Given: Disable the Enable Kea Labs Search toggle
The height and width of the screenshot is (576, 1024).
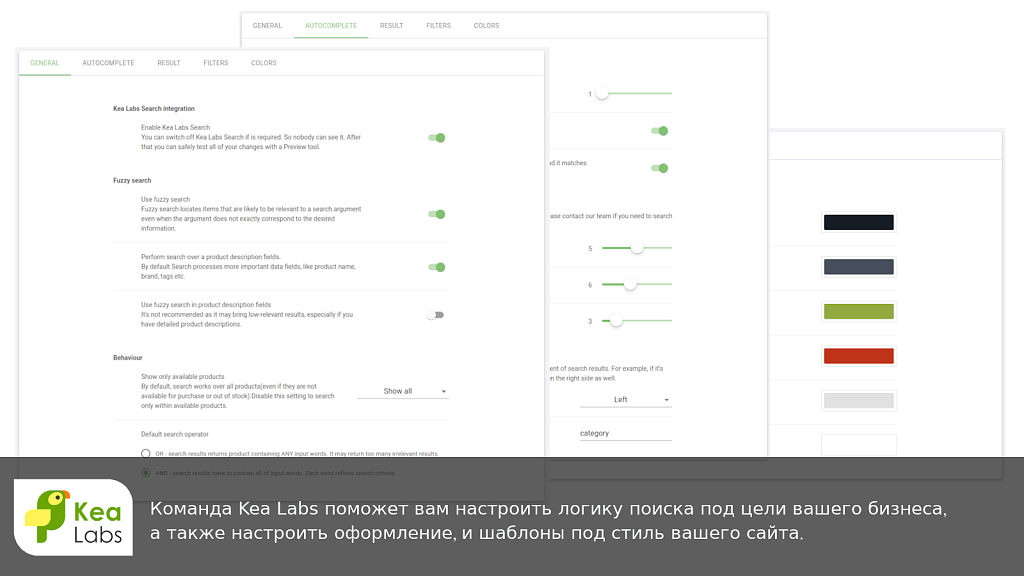Looking at the screenshot, I should click(x=435, y=137).
